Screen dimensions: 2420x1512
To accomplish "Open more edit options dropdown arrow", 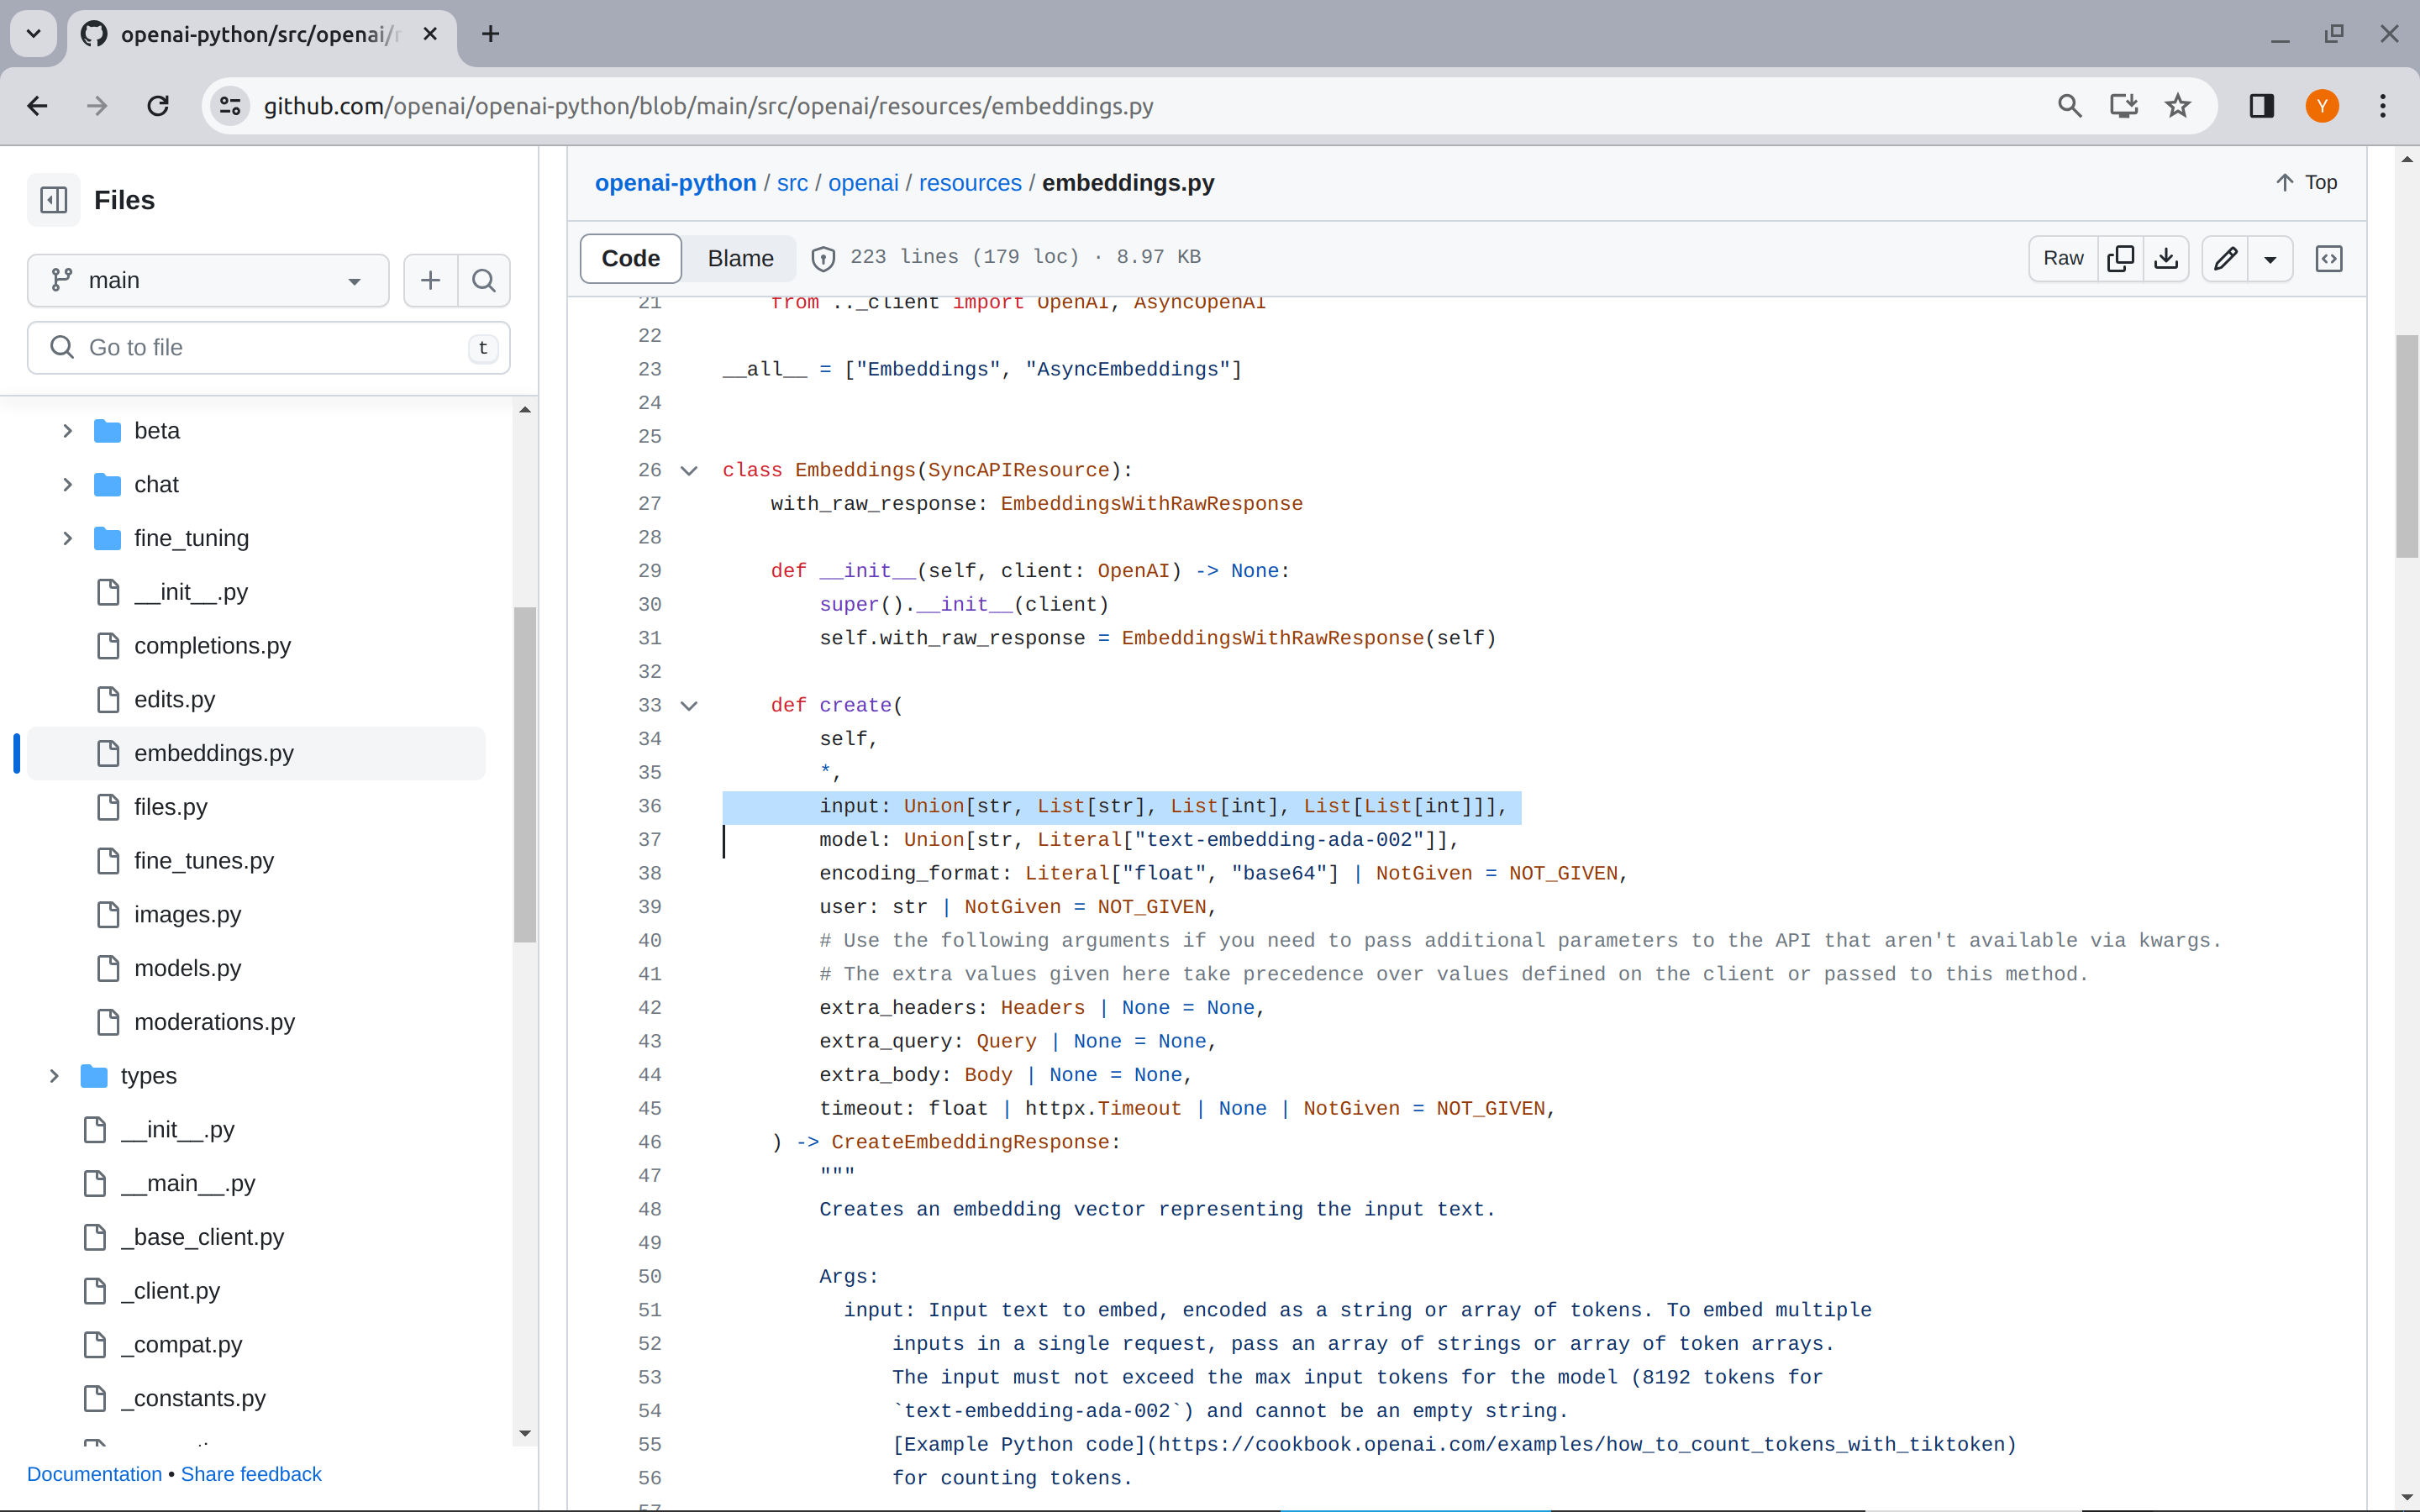I will (2270, 259).
